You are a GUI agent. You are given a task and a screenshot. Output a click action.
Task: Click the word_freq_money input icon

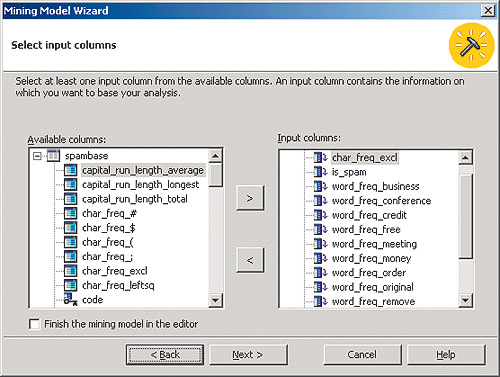tap(321, 258)
